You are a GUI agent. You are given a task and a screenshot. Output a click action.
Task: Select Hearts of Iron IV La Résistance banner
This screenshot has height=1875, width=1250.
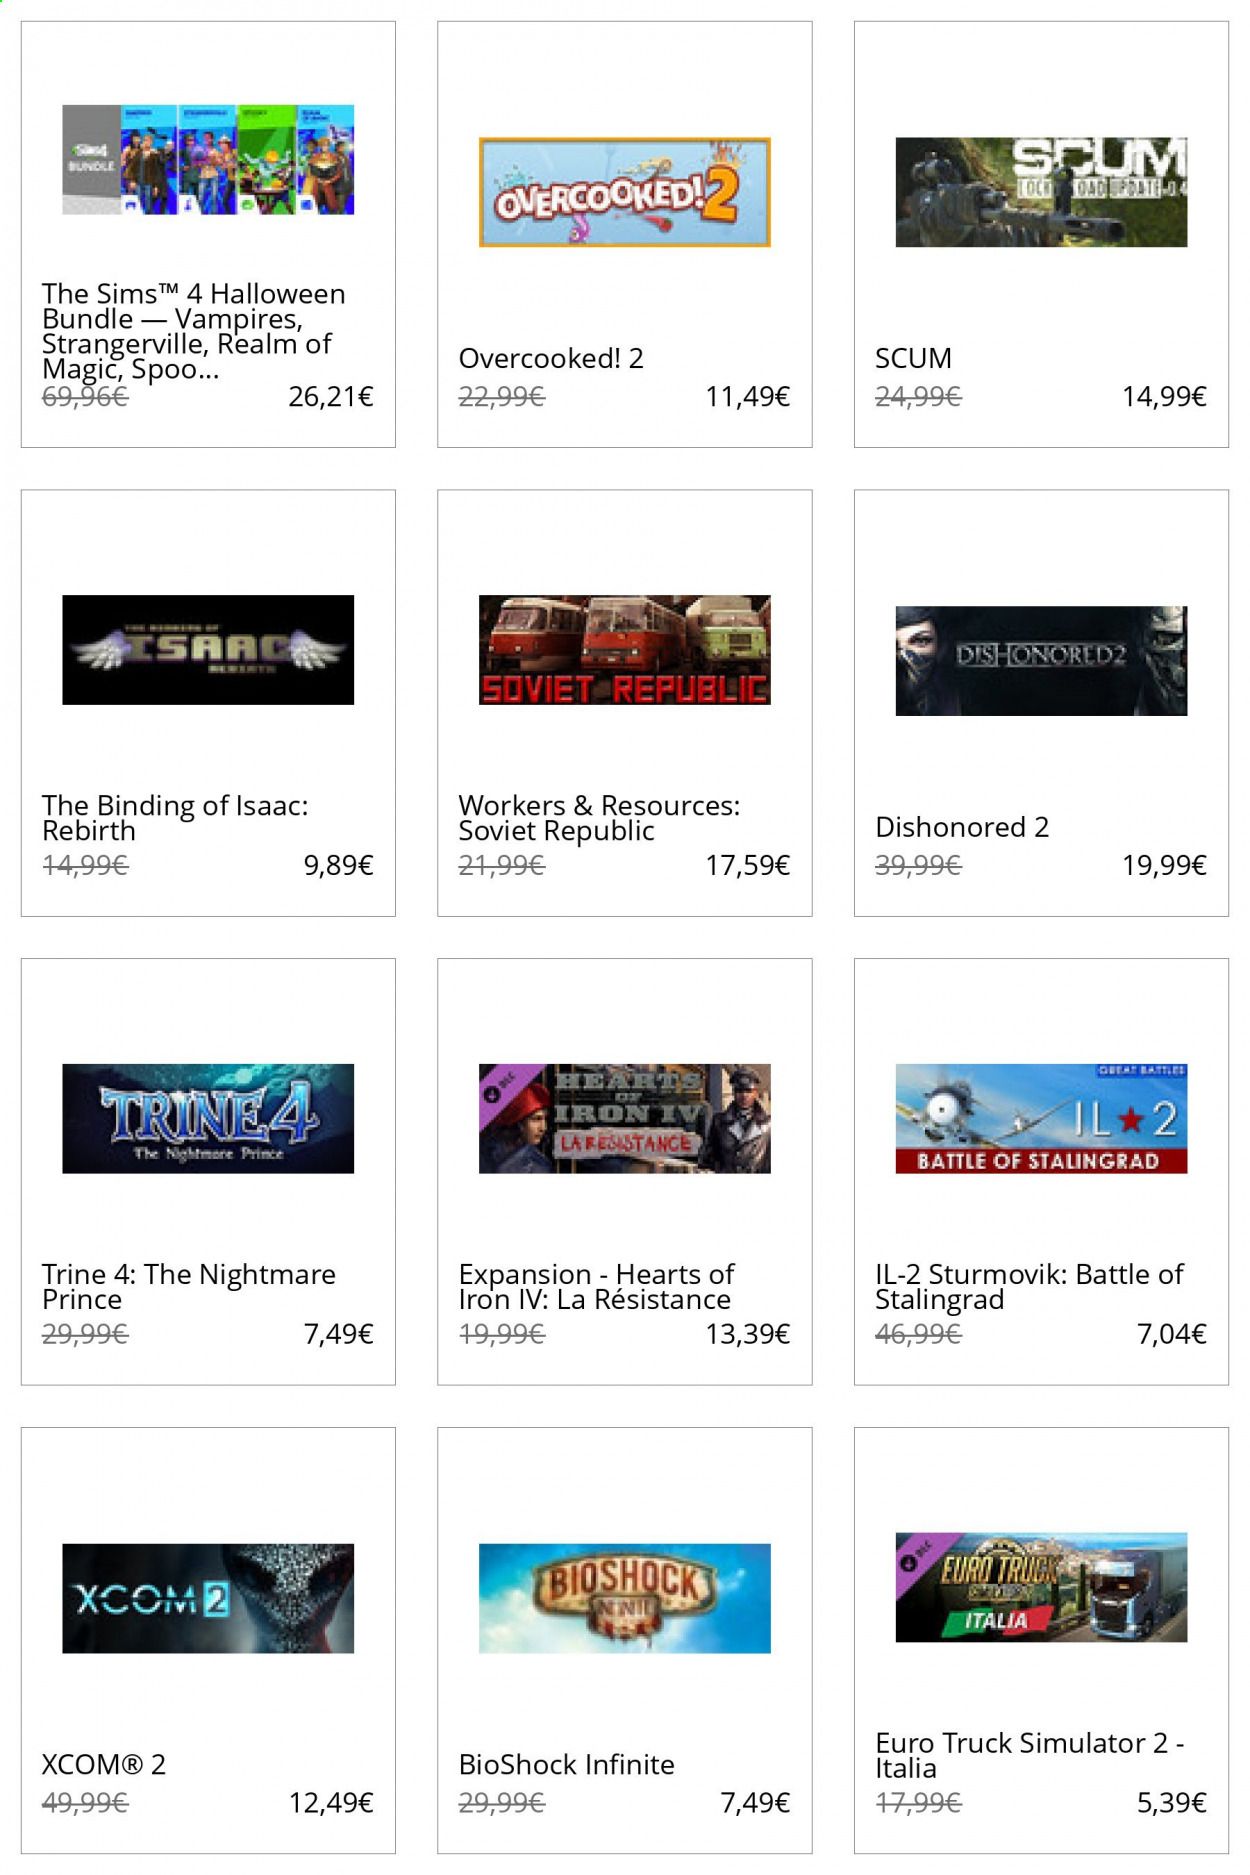click(625, 1118)
